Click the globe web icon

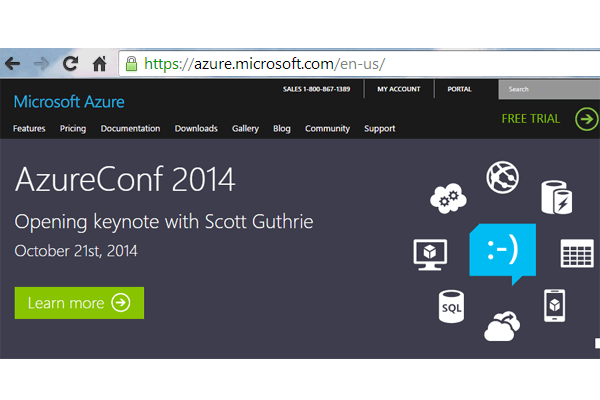click(x=502, y=179)
